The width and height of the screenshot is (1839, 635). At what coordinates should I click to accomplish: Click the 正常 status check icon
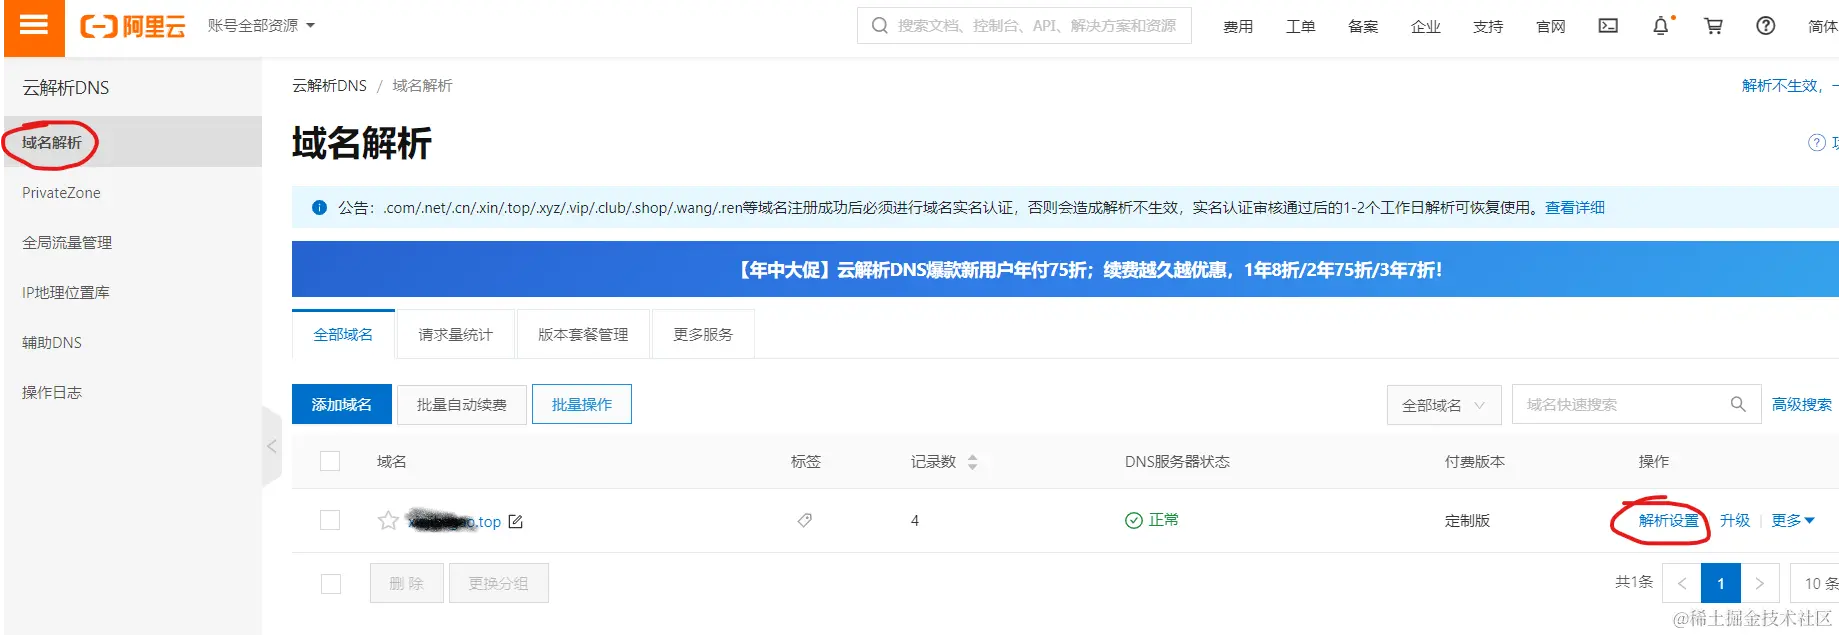click(x=1134, y=520)
